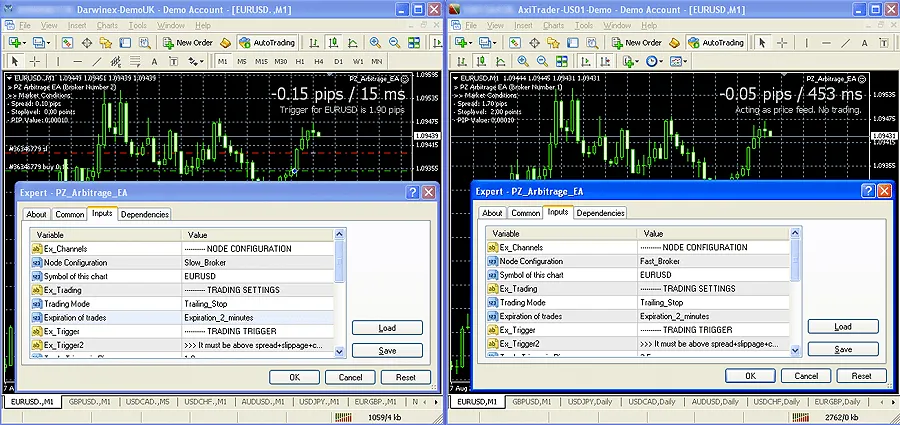Image resolution: width=900 pixels, height=425 pixels.
Task: Zoom out chart in AxiTrader window
Action: pos(542,61)
